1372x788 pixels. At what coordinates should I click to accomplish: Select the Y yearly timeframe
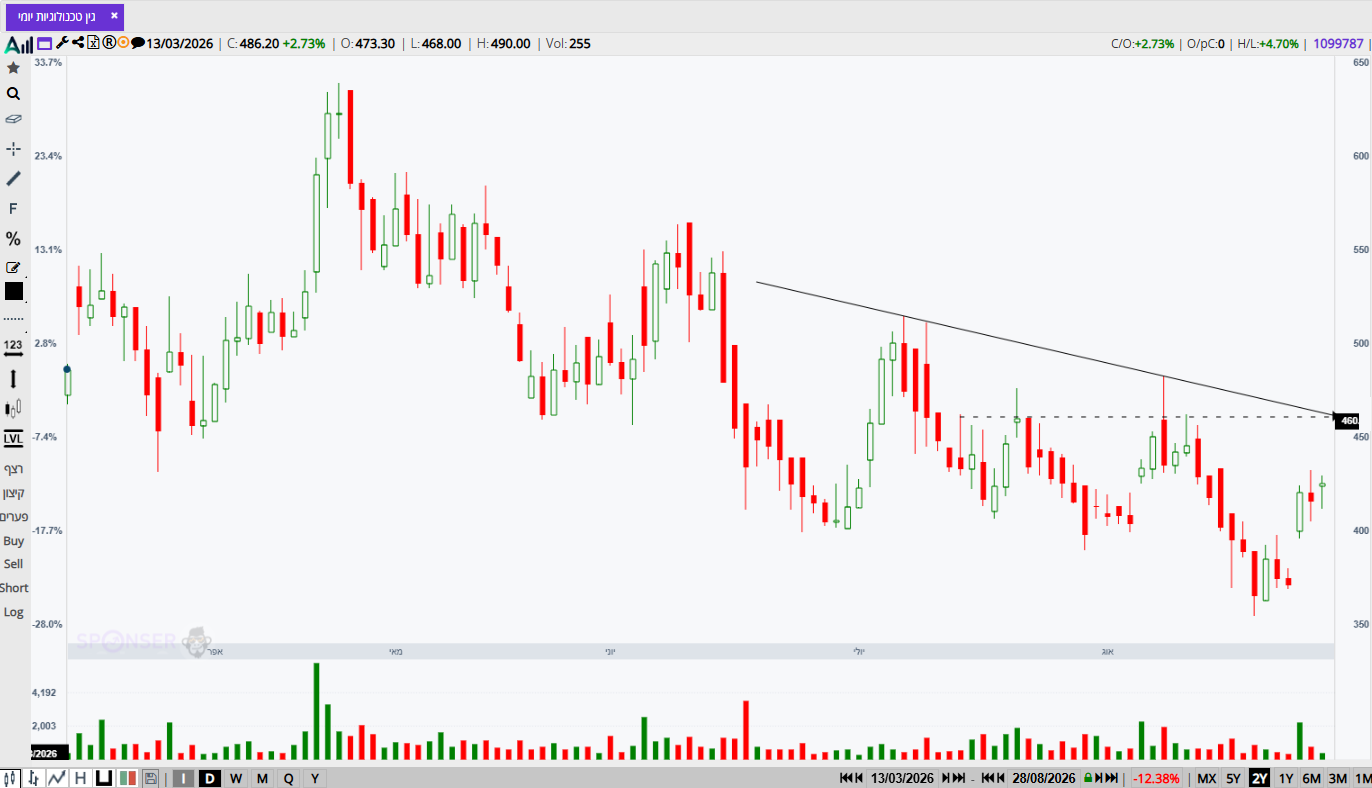[314, 778]
